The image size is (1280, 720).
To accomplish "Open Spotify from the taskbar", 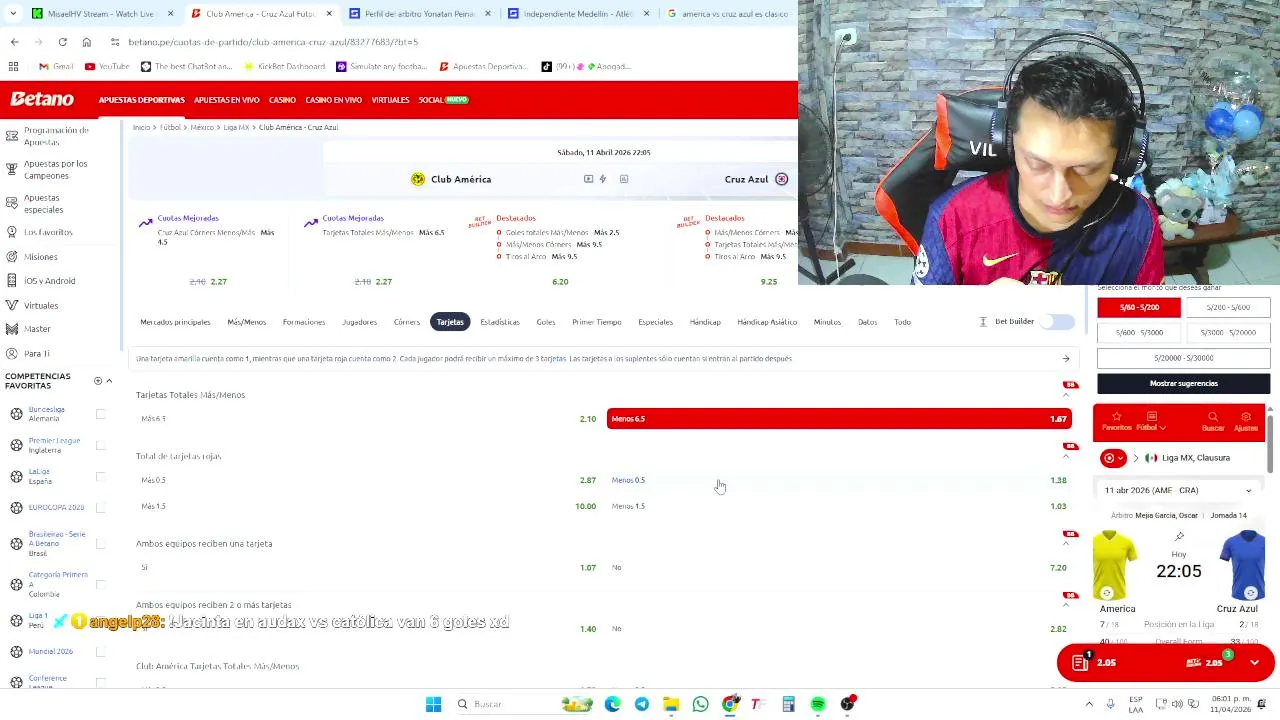I will pyautogui.click(x=818, y=704).
